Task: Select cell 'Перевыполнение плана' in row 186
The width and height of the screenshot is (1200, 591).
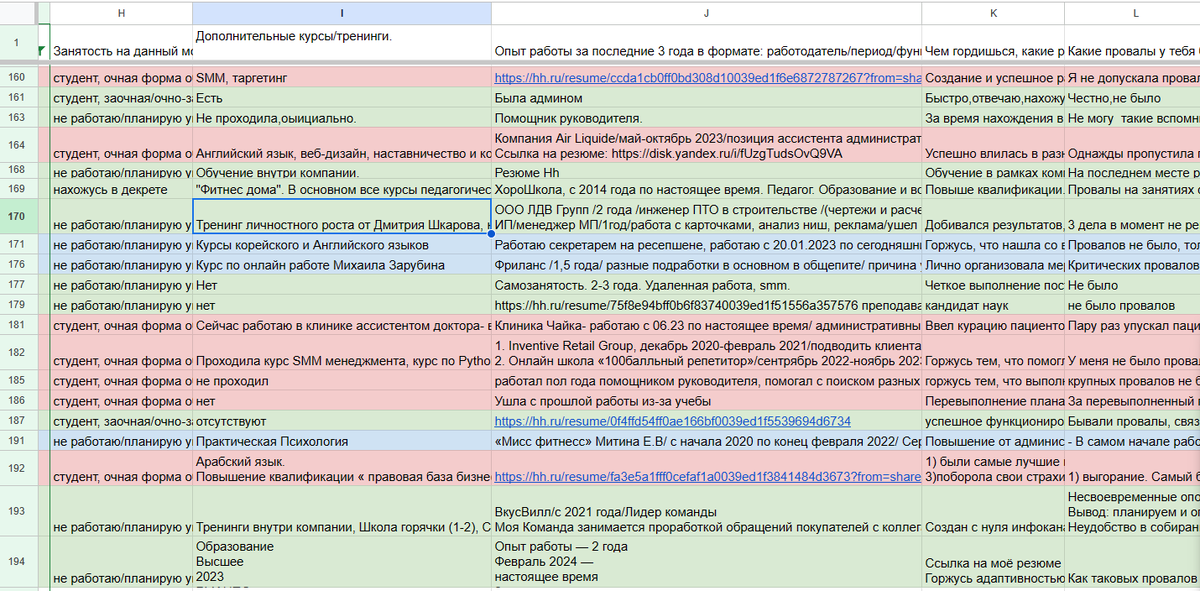Action: 993,401
